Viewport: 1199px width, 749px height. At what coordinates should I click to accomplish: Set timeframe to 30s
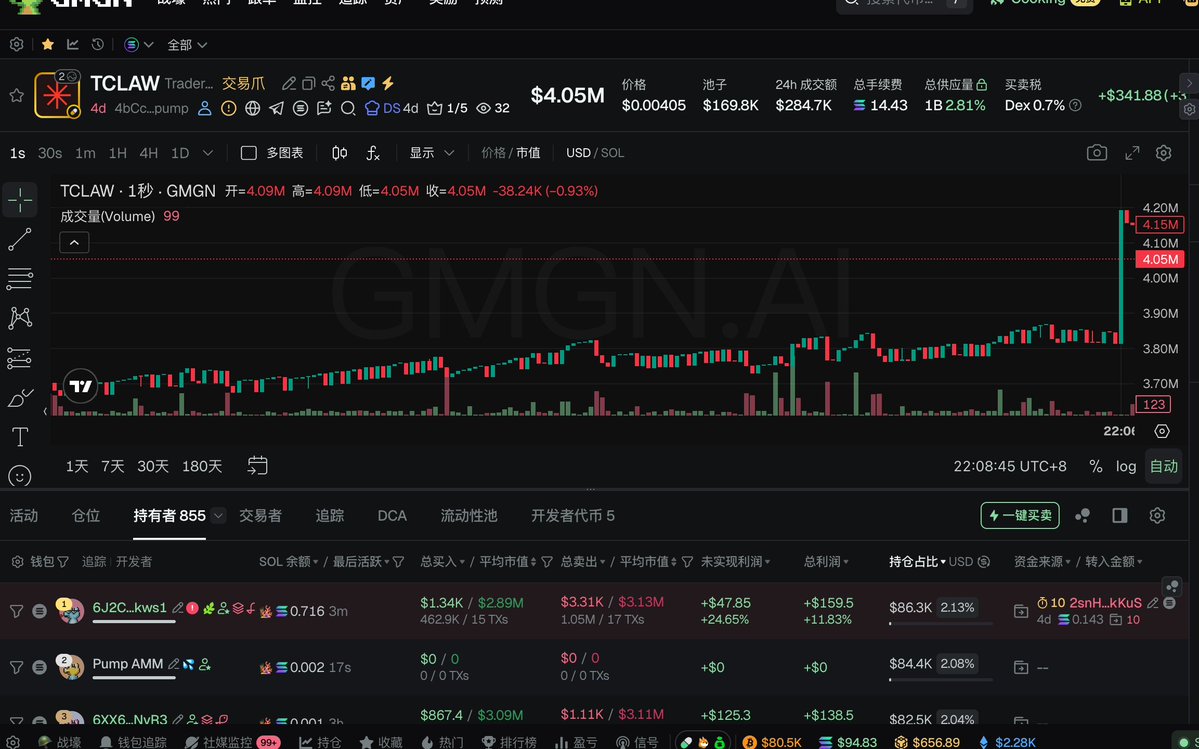pos(50,153)
